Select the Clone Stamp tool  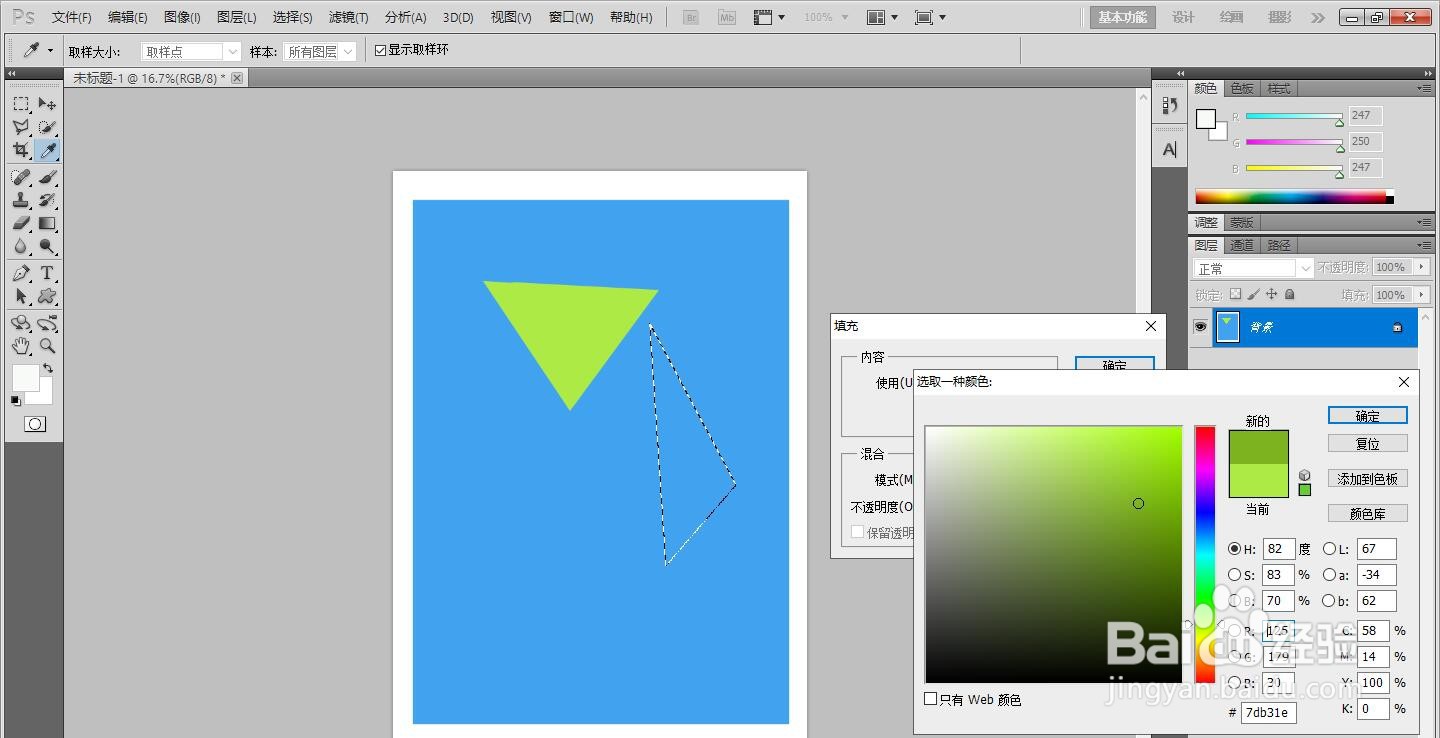[21, 200]
